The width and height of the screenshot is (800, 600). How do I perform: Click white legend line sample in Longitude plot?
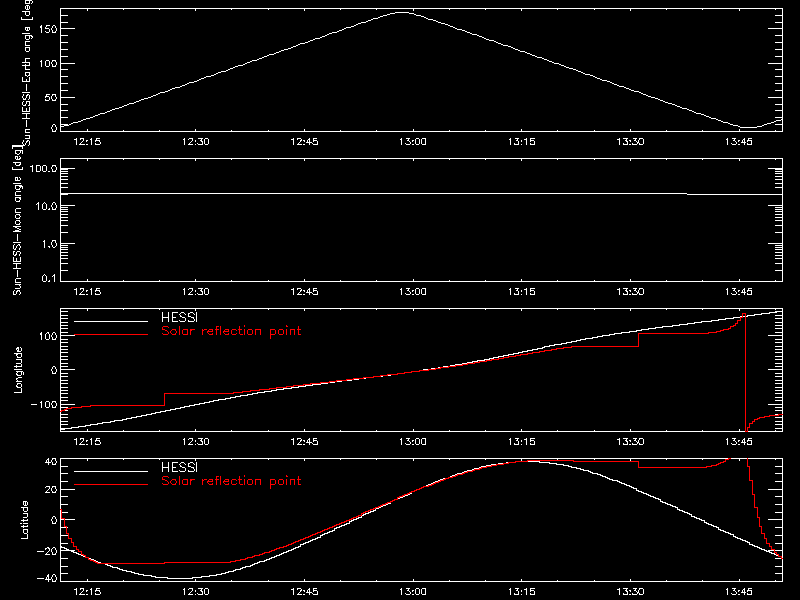click(111, 321)
